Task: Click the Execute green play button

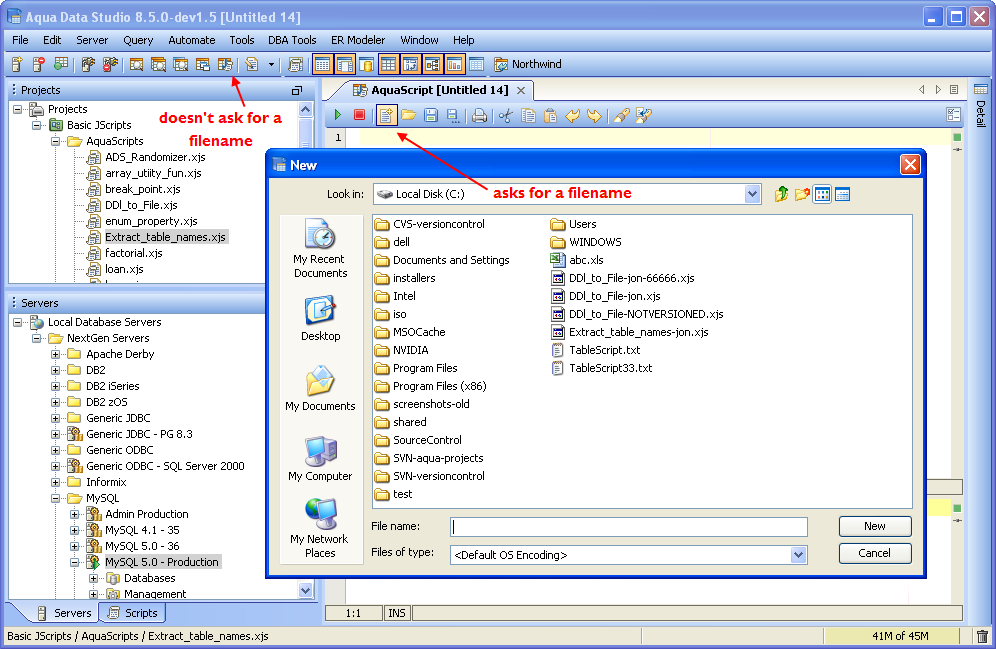Action: point(338,115)
